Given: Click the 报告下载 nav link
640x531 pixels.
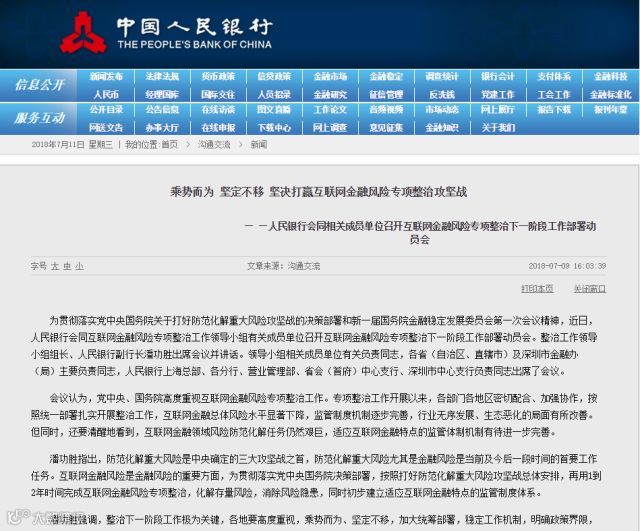Looking at the screenshot, I should [554, 109].
